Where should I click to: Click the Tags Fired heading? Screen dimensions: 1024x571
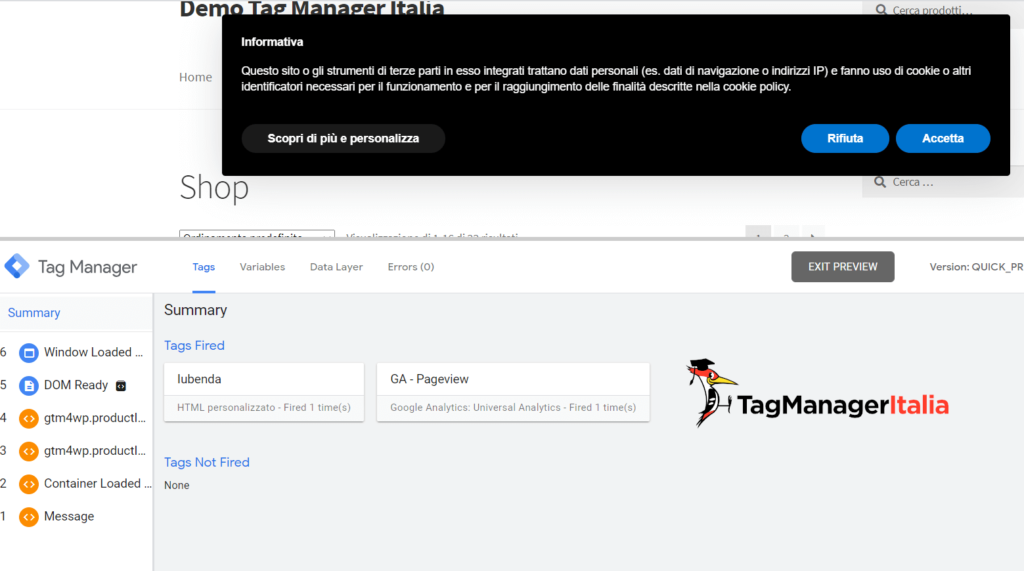[194, 346]
